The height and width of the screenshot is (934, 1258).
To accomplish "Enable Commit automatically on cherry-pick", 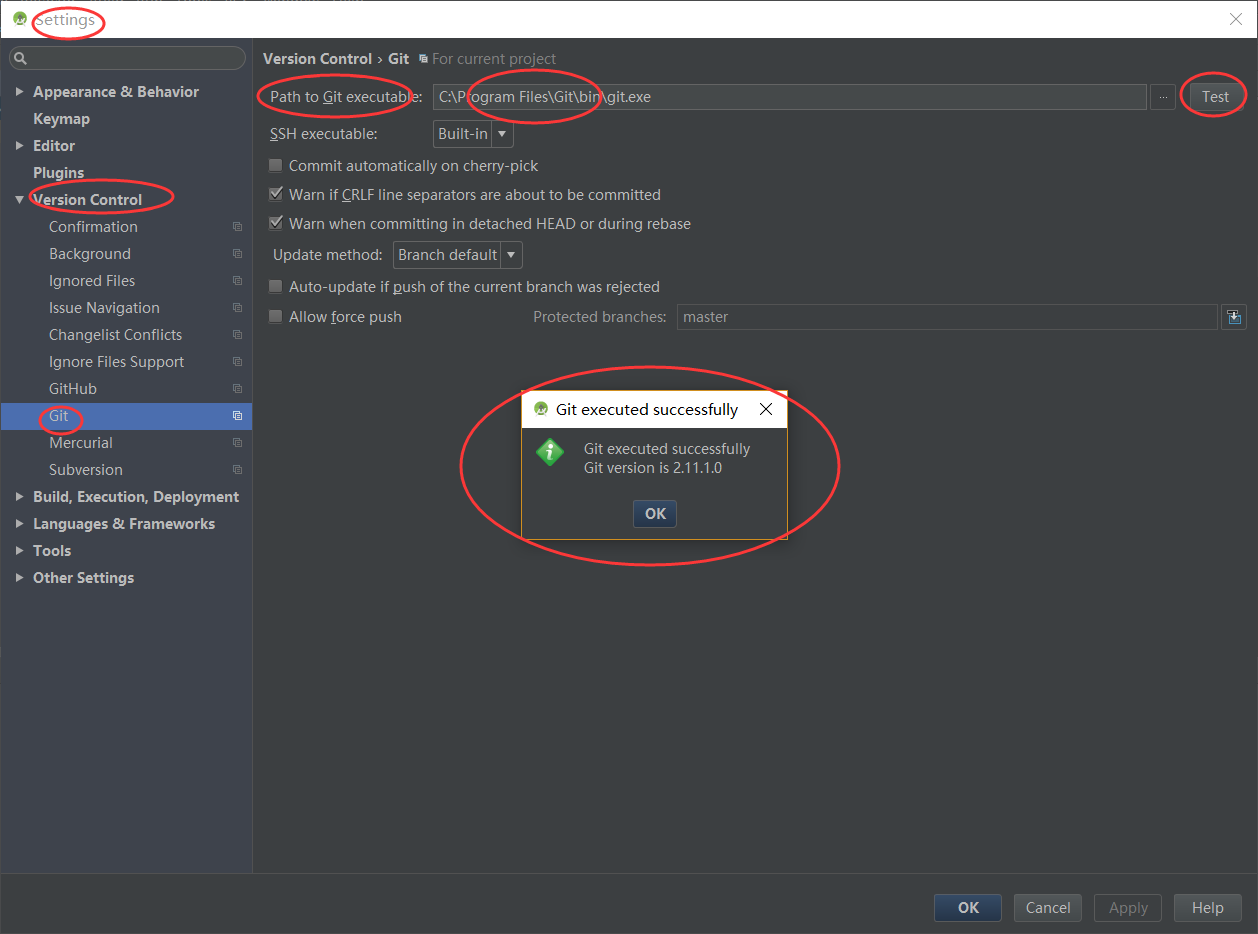I will (276, 166).
